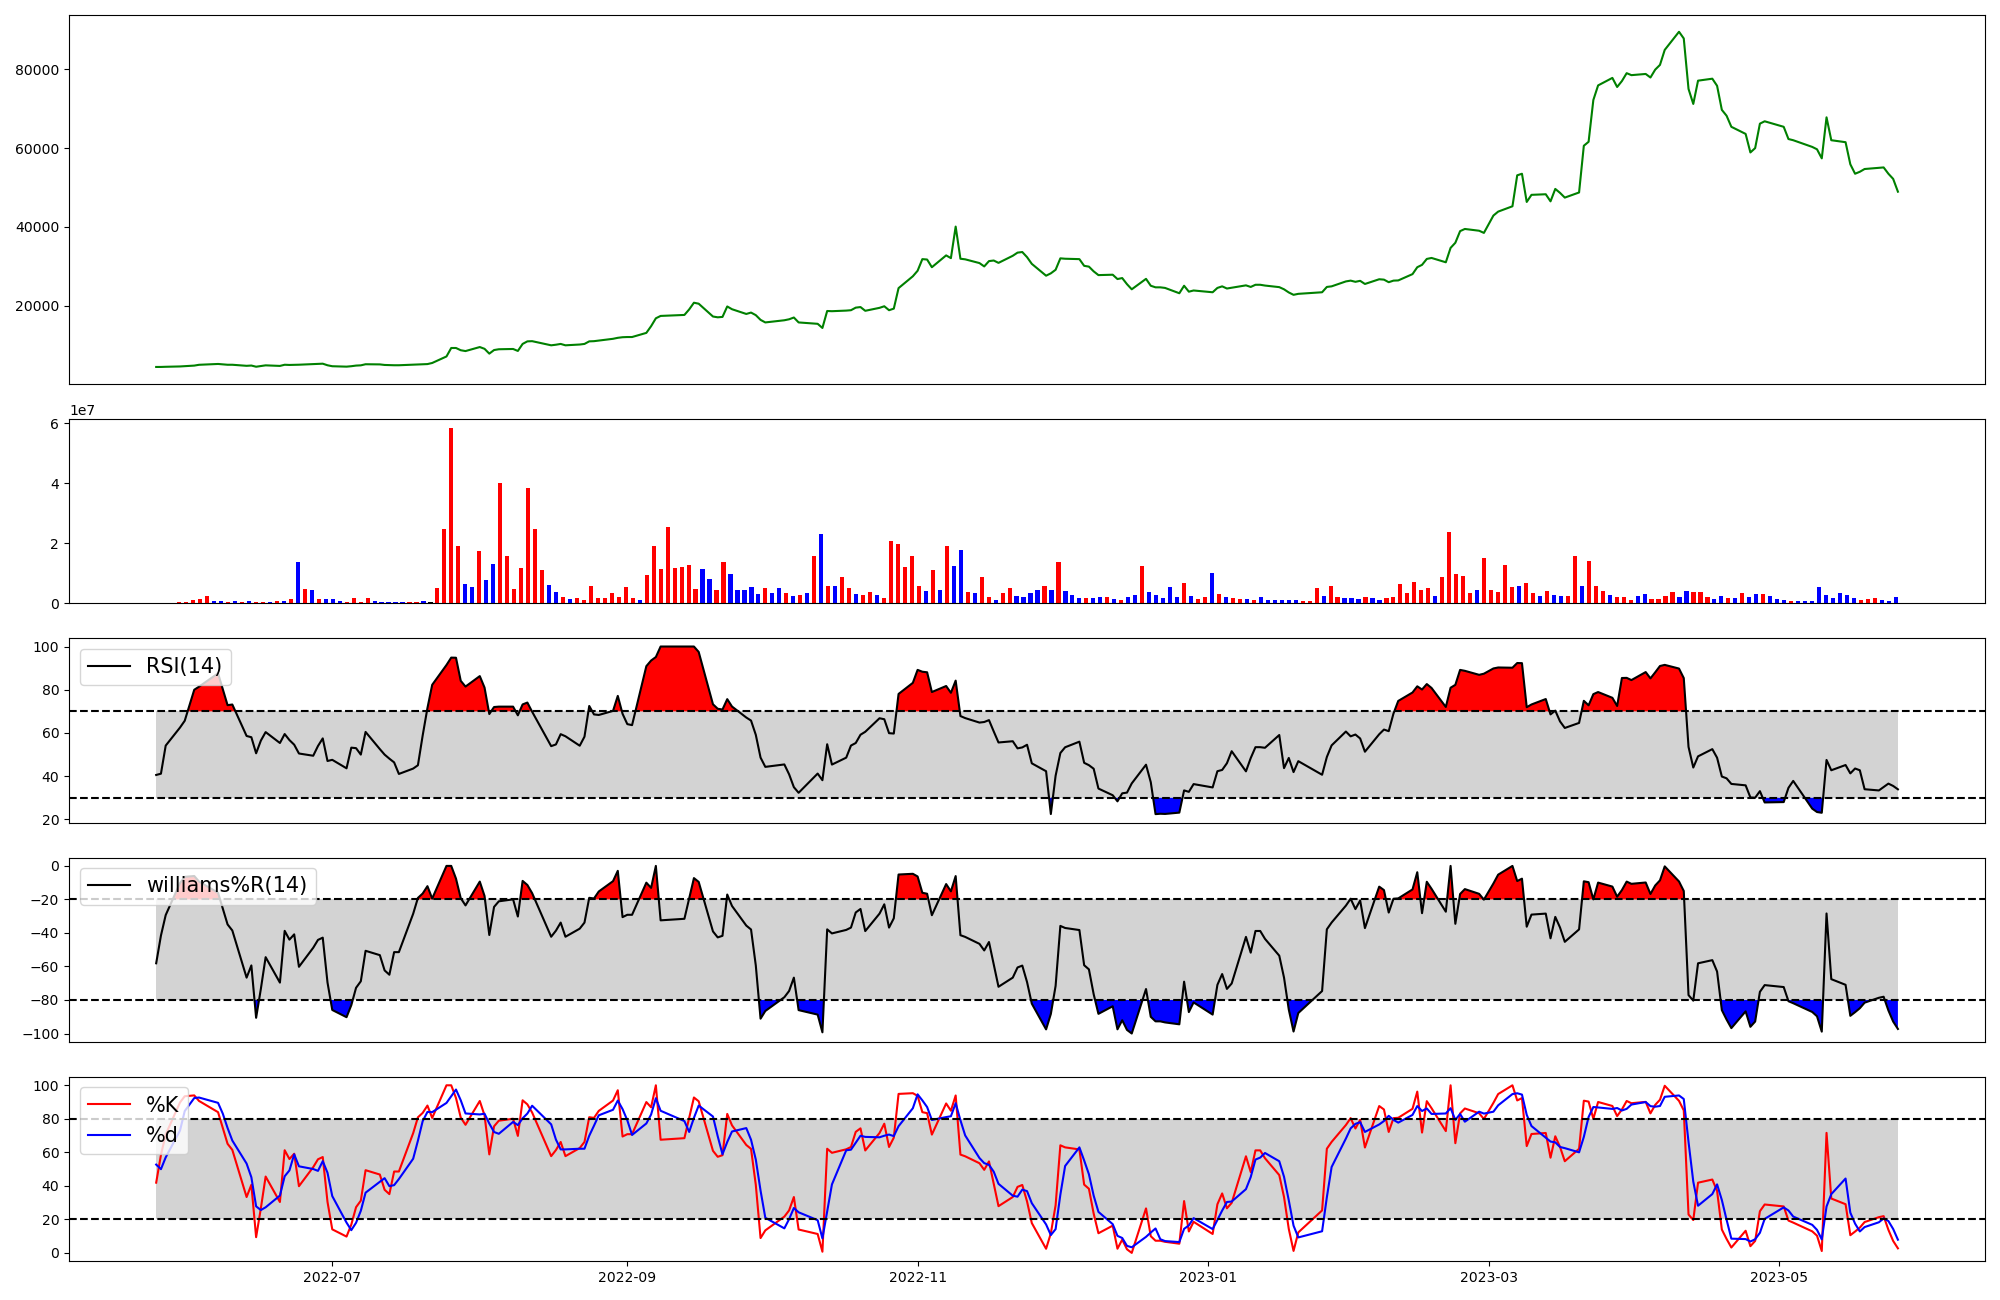
Task: Select the 2023-03 date axis label
Action: tap(1490, 1277)
